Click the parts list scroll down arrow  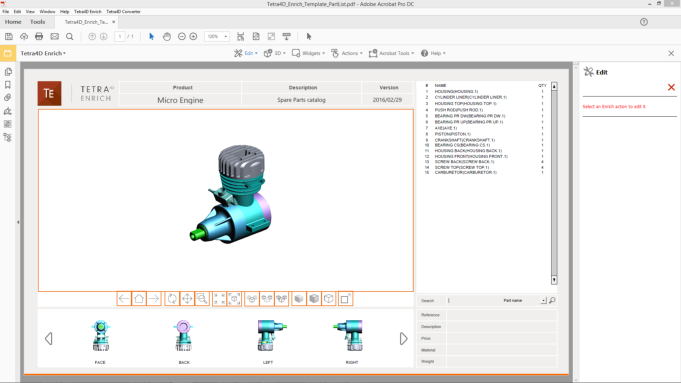pyautogui.click(x=554, y=280)
